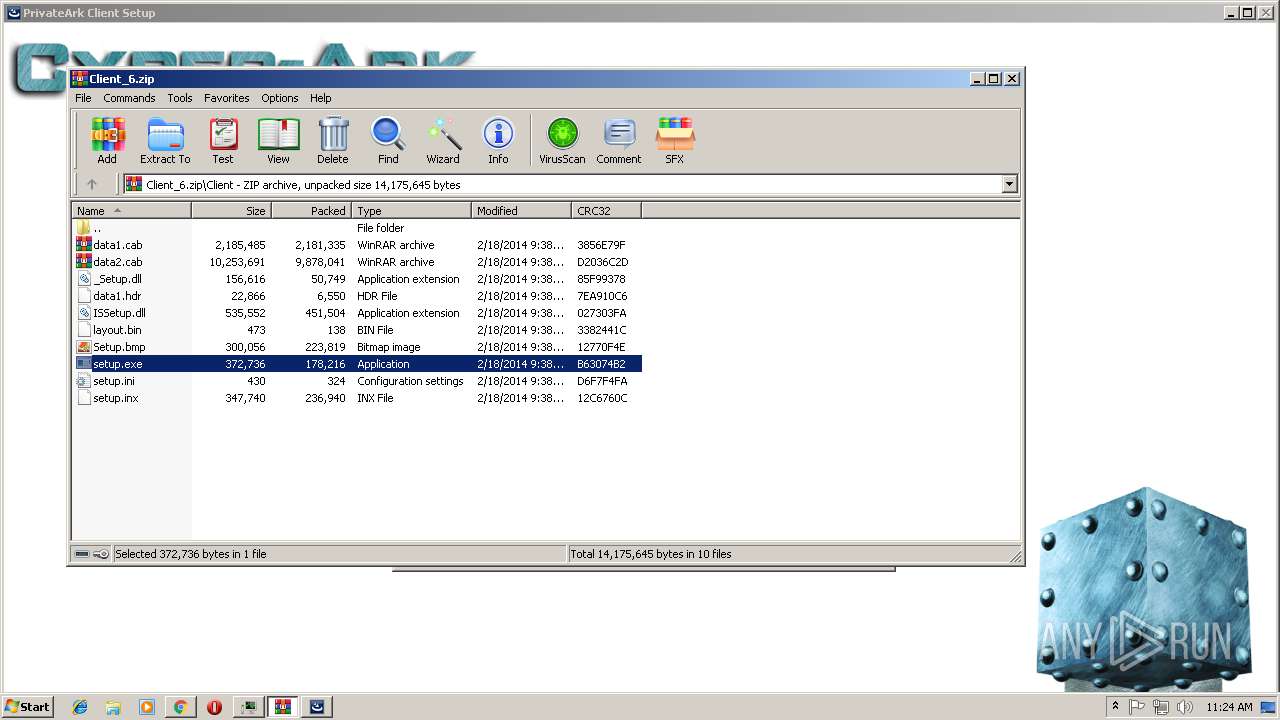Click the taskbar clock showing 11:24 AM
Screen dimensions: 1280x720
point(1229,706)
